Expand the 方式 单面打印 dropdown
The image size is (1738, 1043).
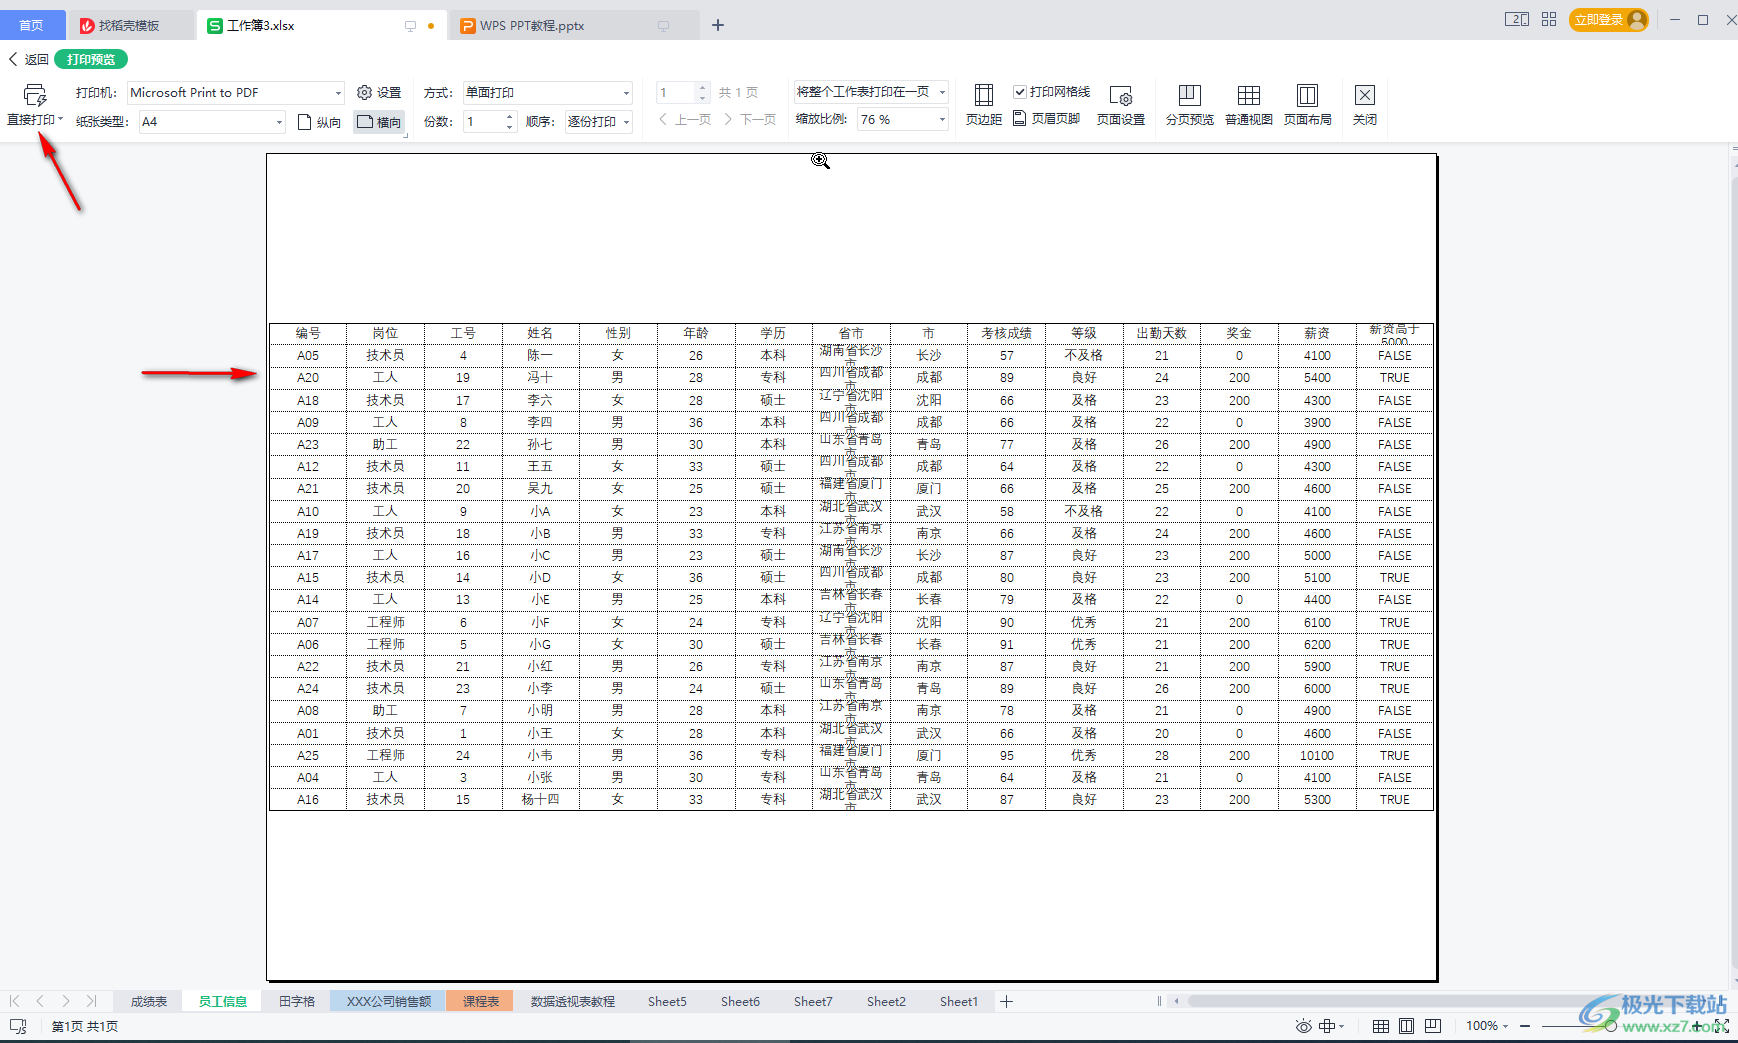[627, 93]
